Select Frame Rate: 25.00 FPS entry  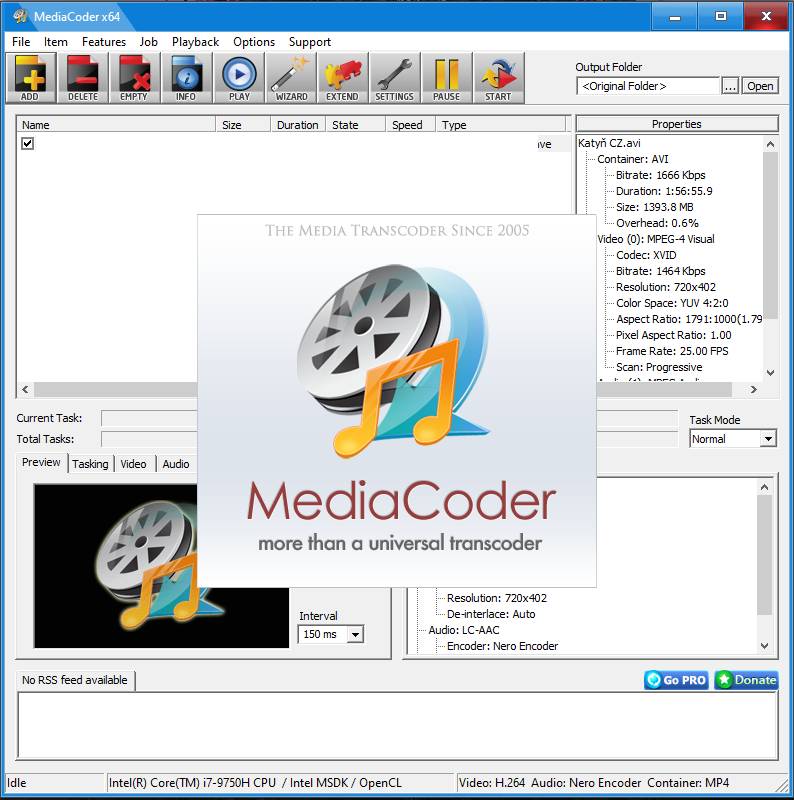[x=672, y=351]
